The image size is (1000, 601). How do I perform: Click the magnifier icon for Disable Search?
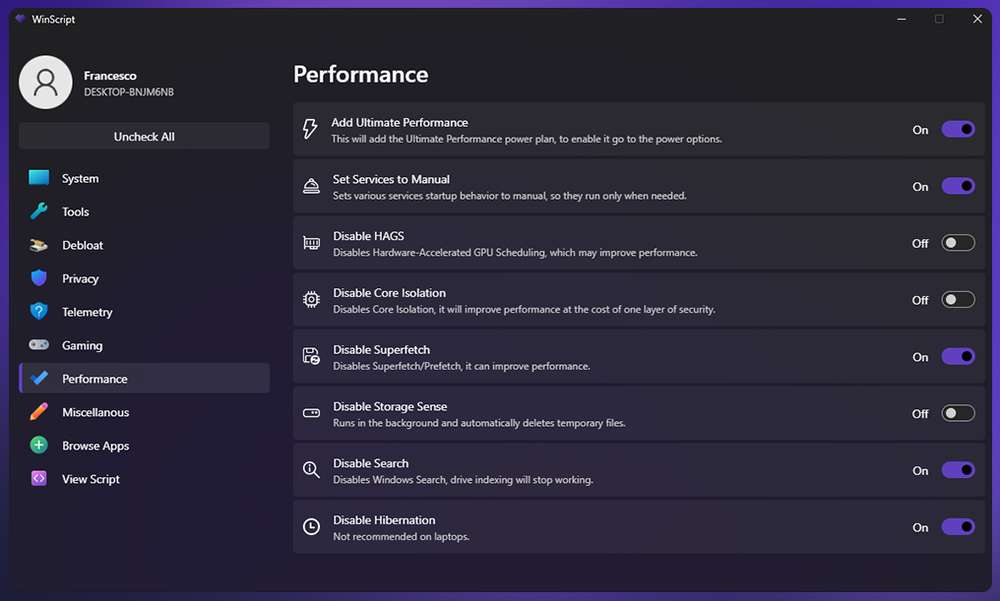click(x=311, y=470)
